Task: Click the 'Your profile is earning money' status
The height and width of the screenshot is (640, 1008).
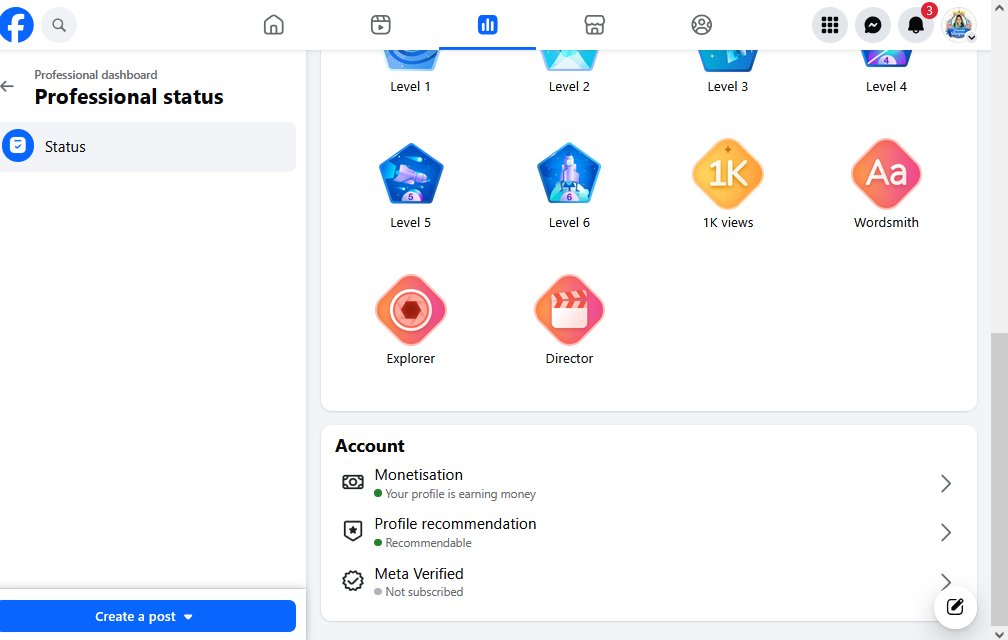Action: 460,494
